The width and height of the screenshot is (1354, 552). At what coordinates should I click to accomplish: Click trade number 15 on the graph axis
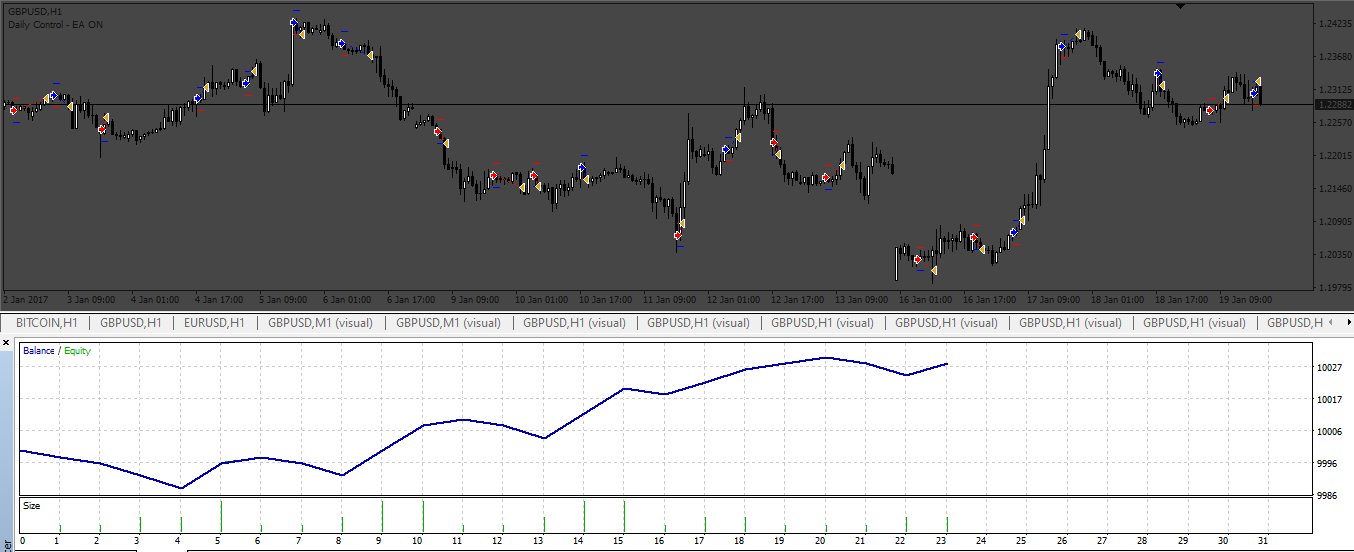point(621,541)
